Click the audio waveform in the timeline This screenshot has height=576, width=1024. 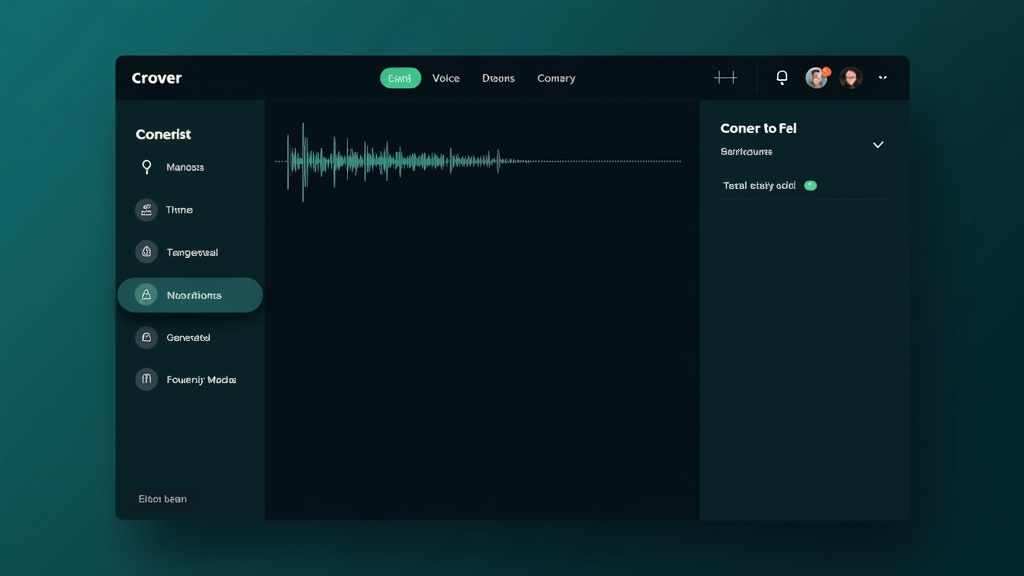click(x=400, y=161)
